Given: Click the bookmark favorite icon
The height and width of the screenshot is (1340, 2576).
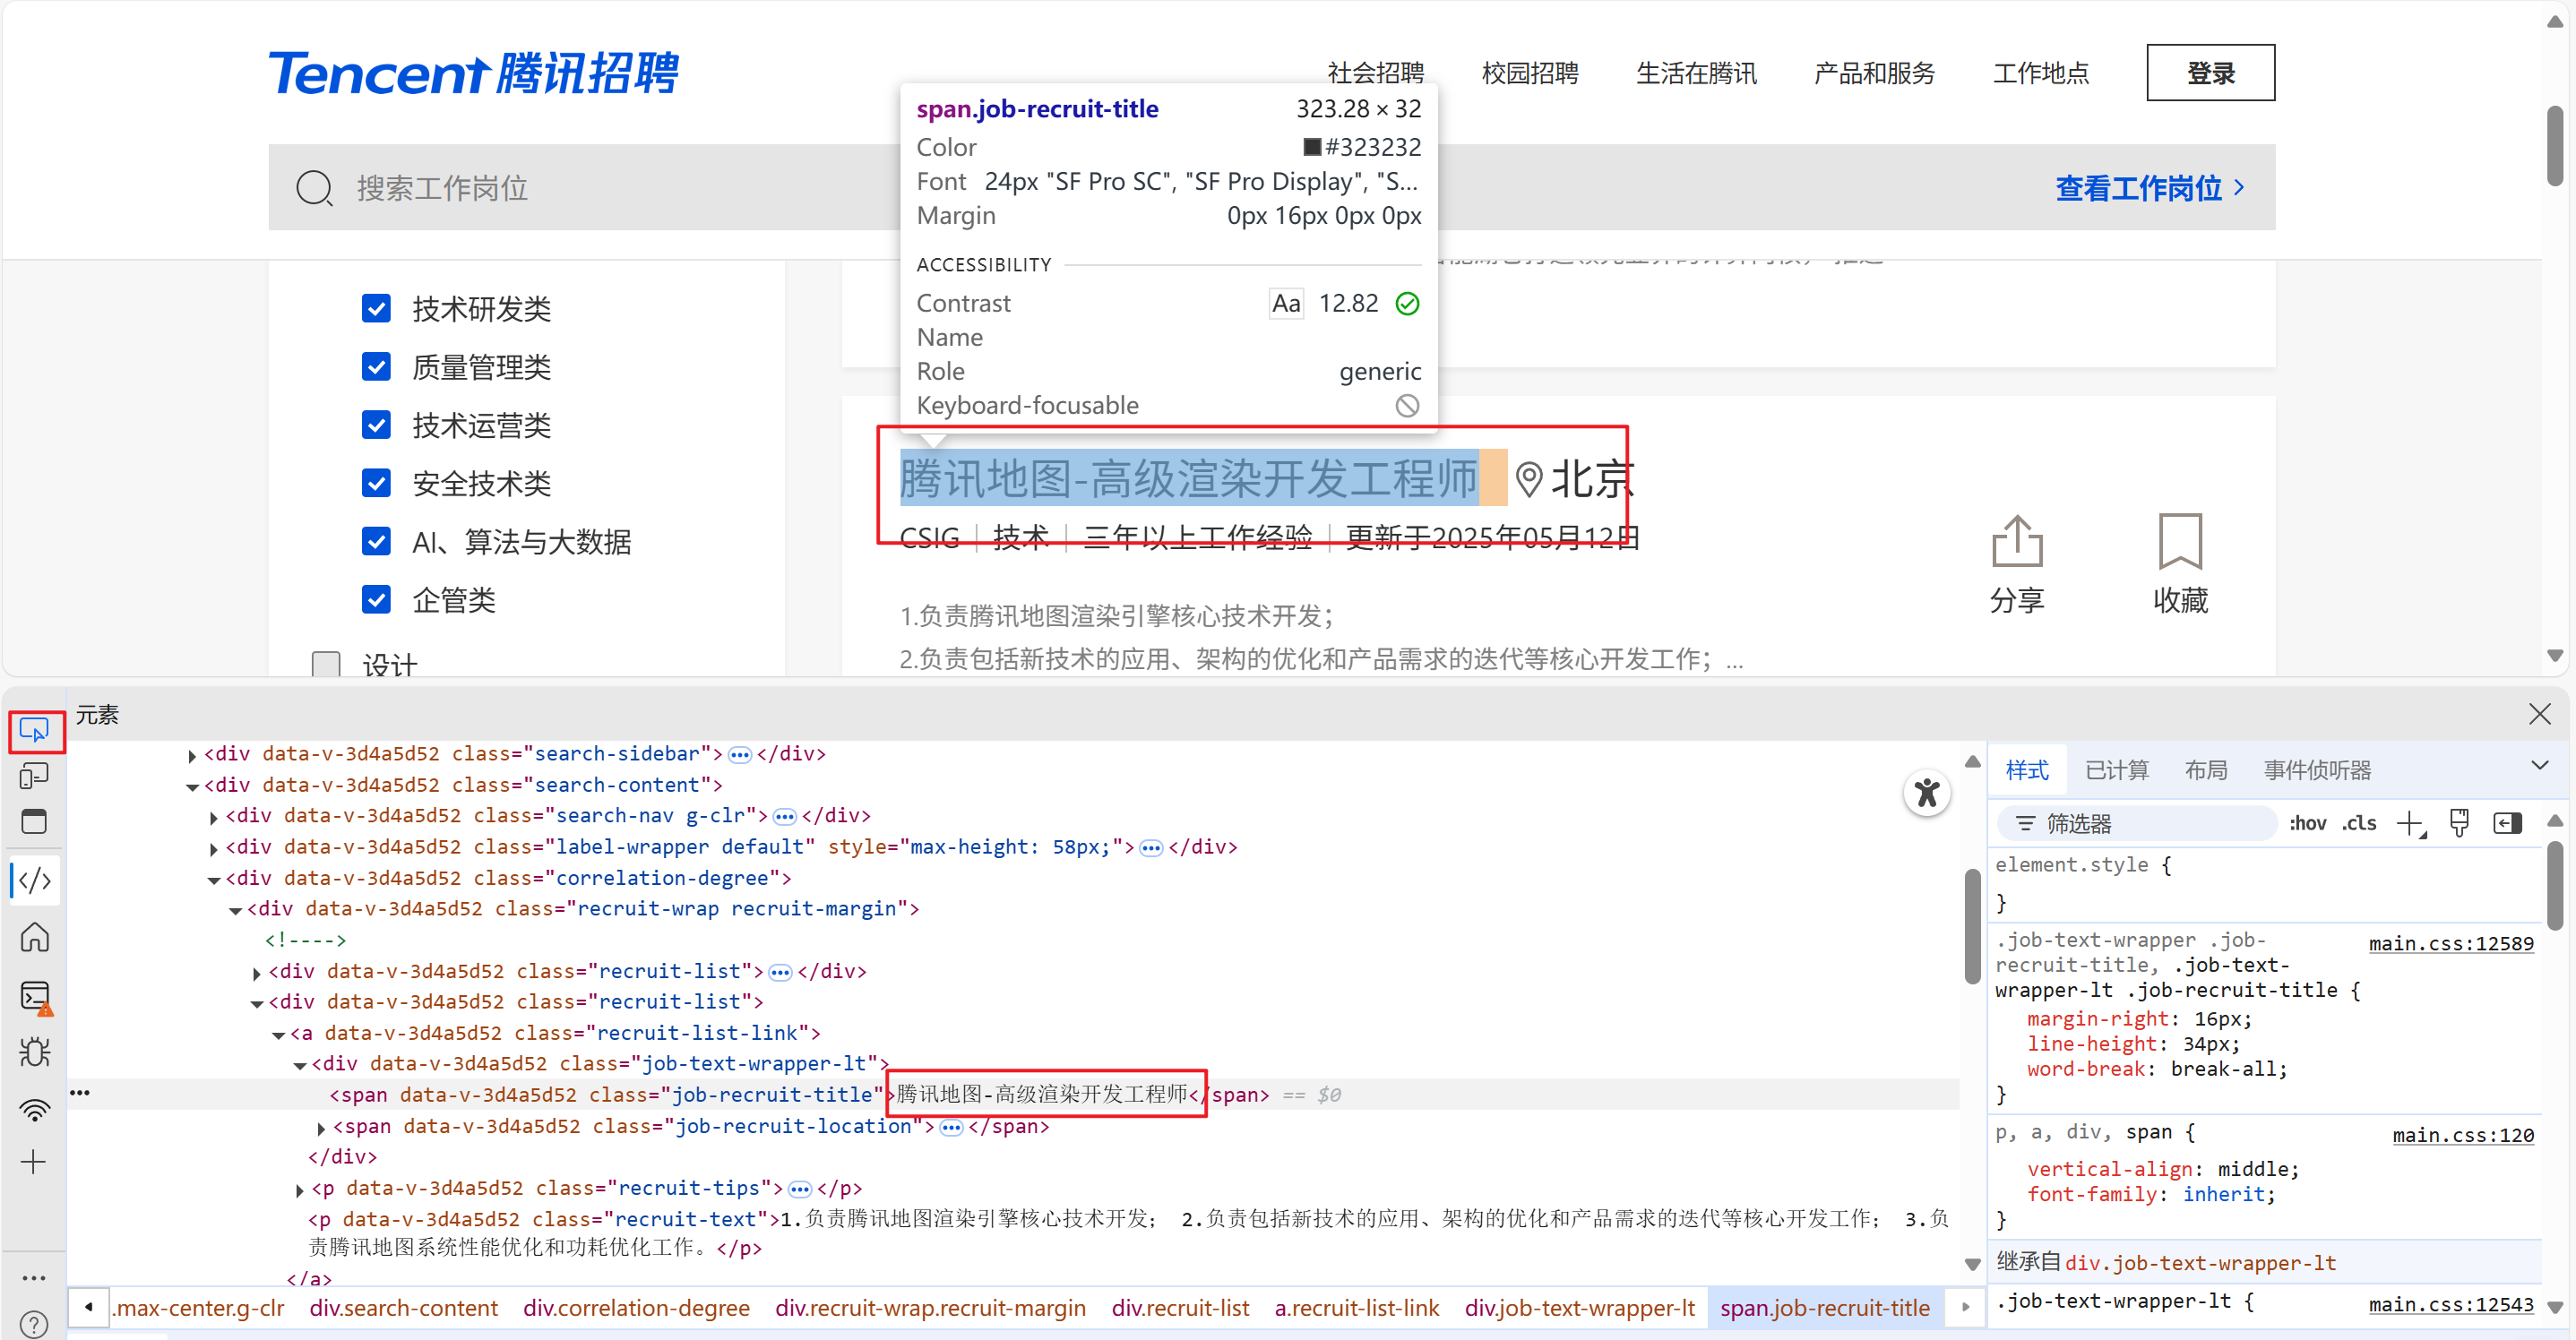Looking at the screenshot, I should point(2180,541).
